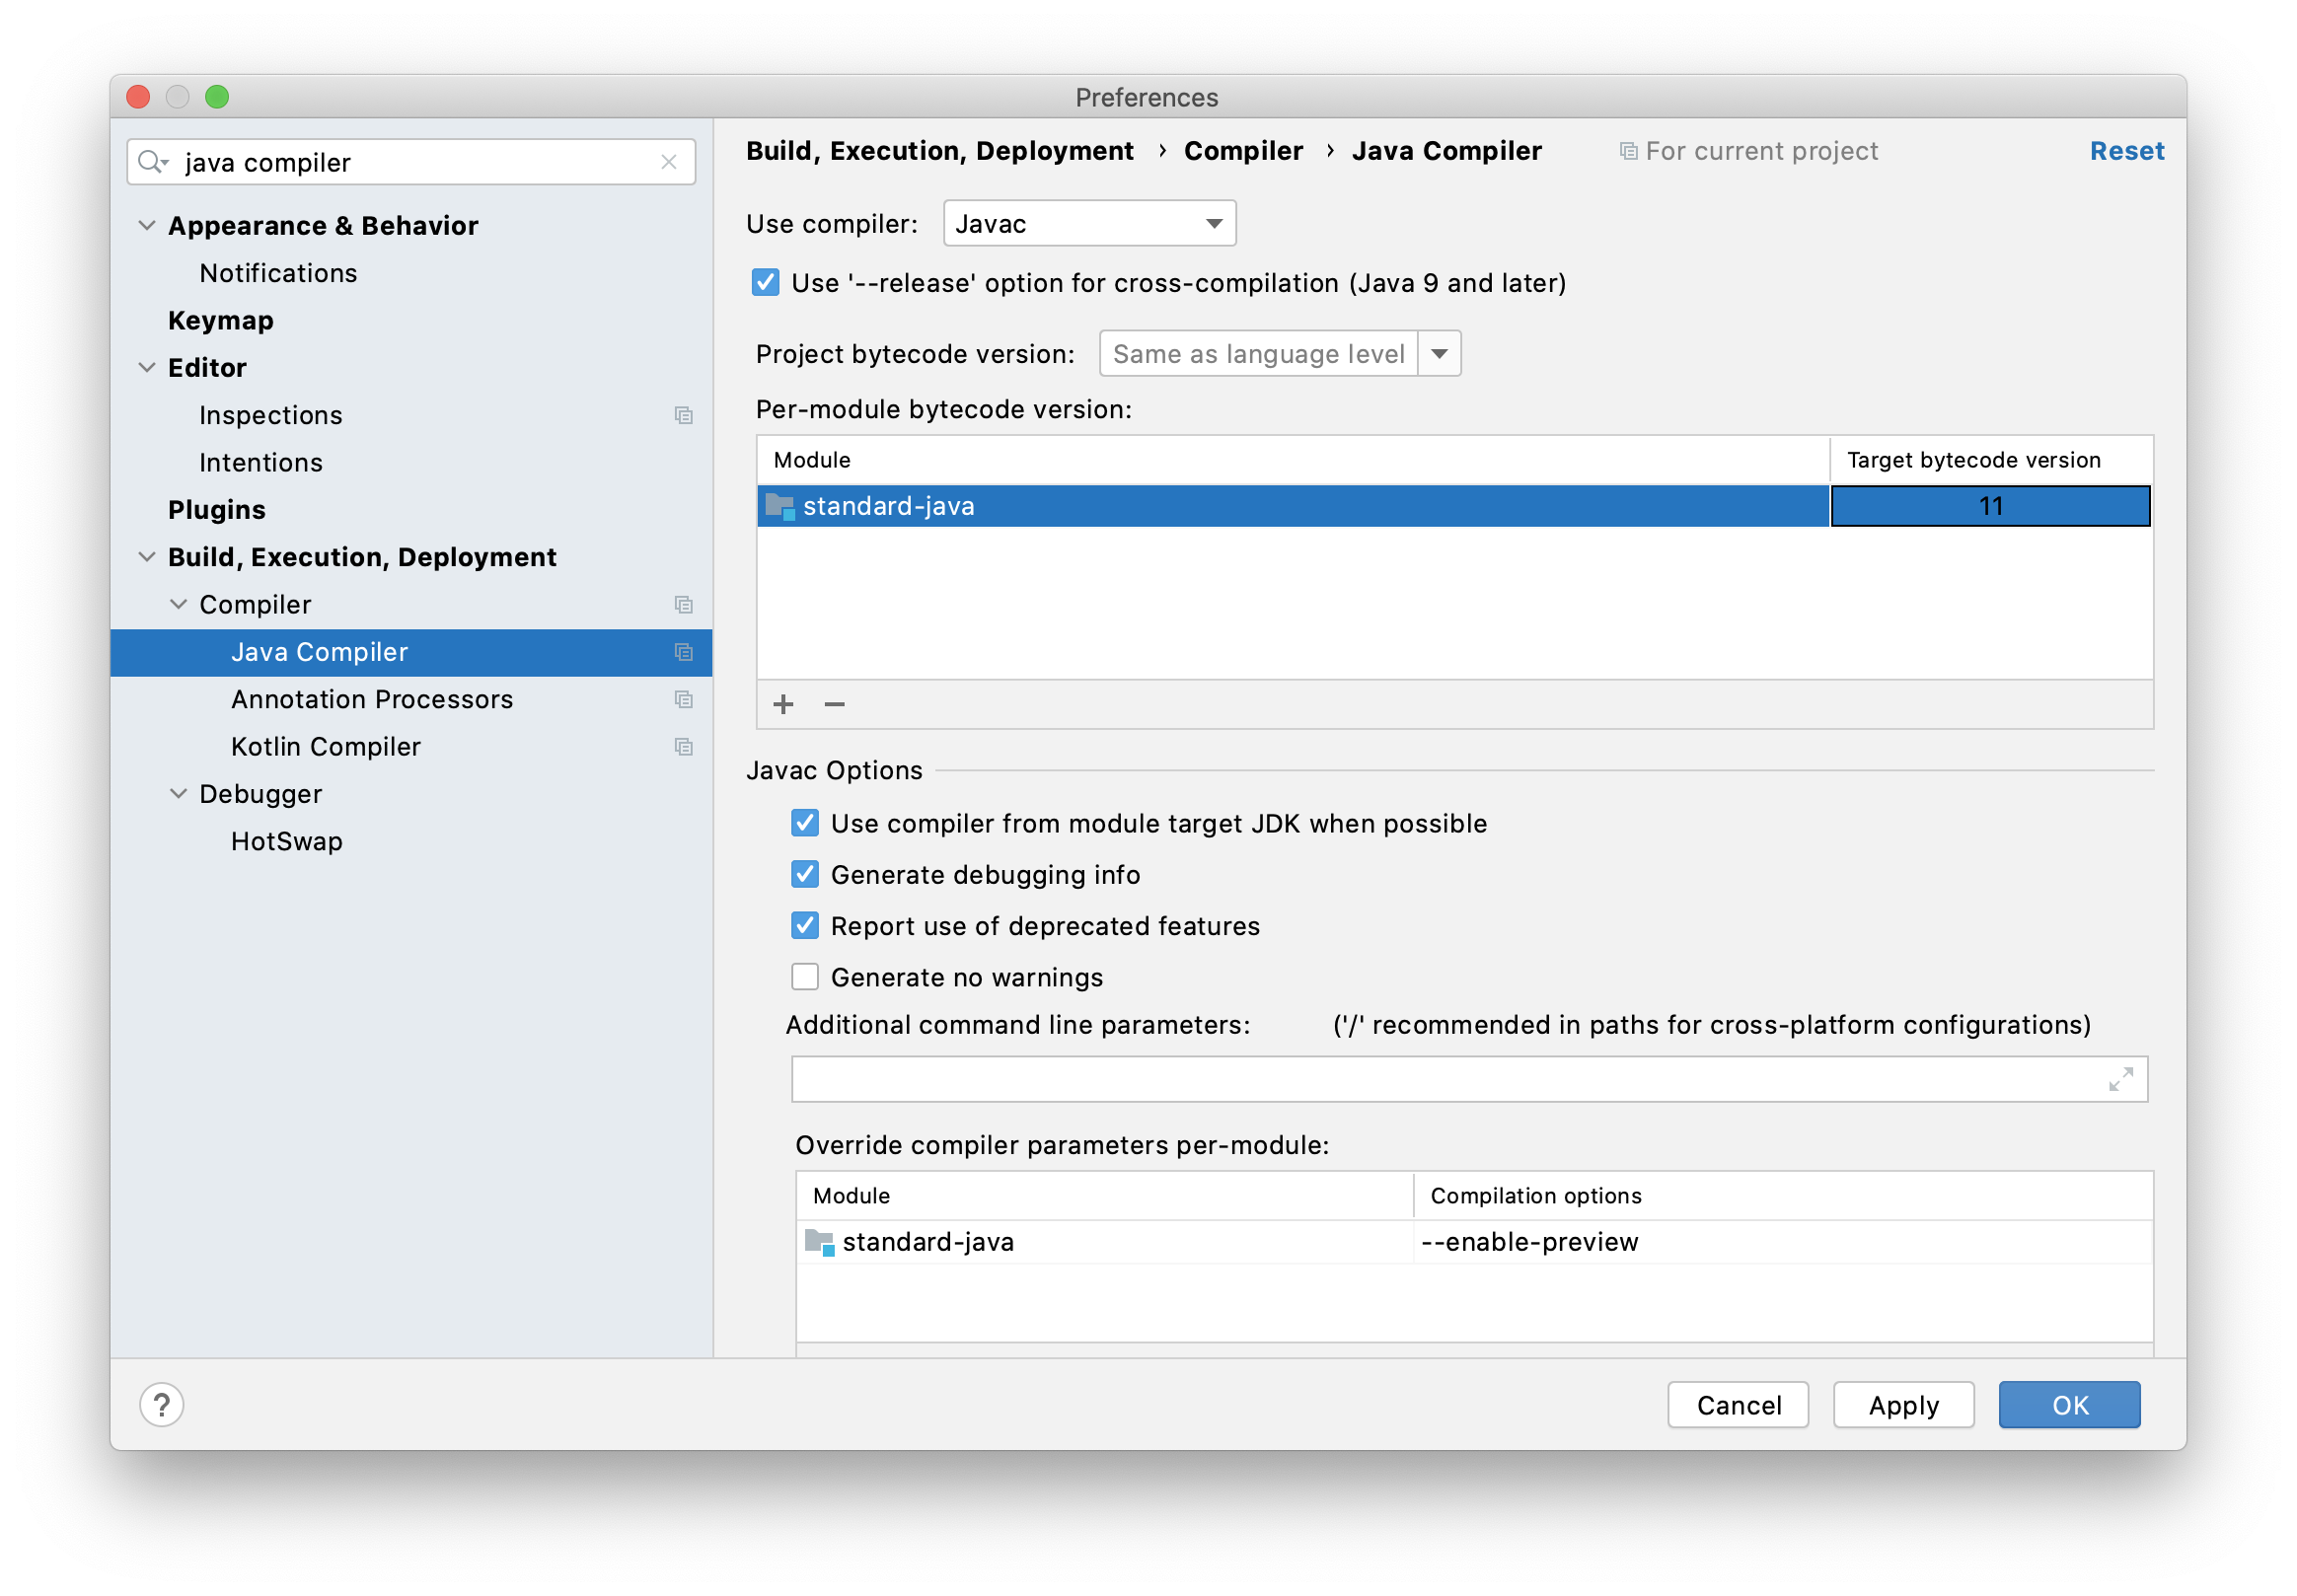Click the Java Compiler settings icon
The image size is (2297, 1596).
click(684, 651)
